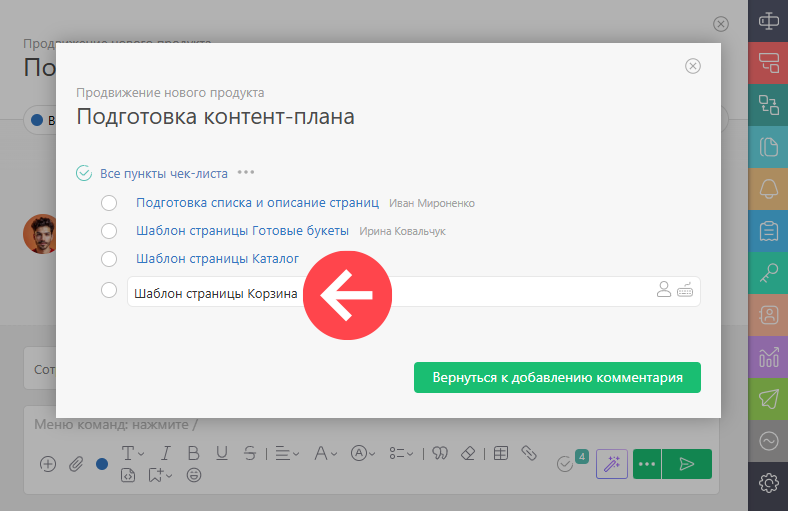Viewport: 788px width, 511px height.
Task: Click the paperclip attach file icon
Action: tap(76, 464)
